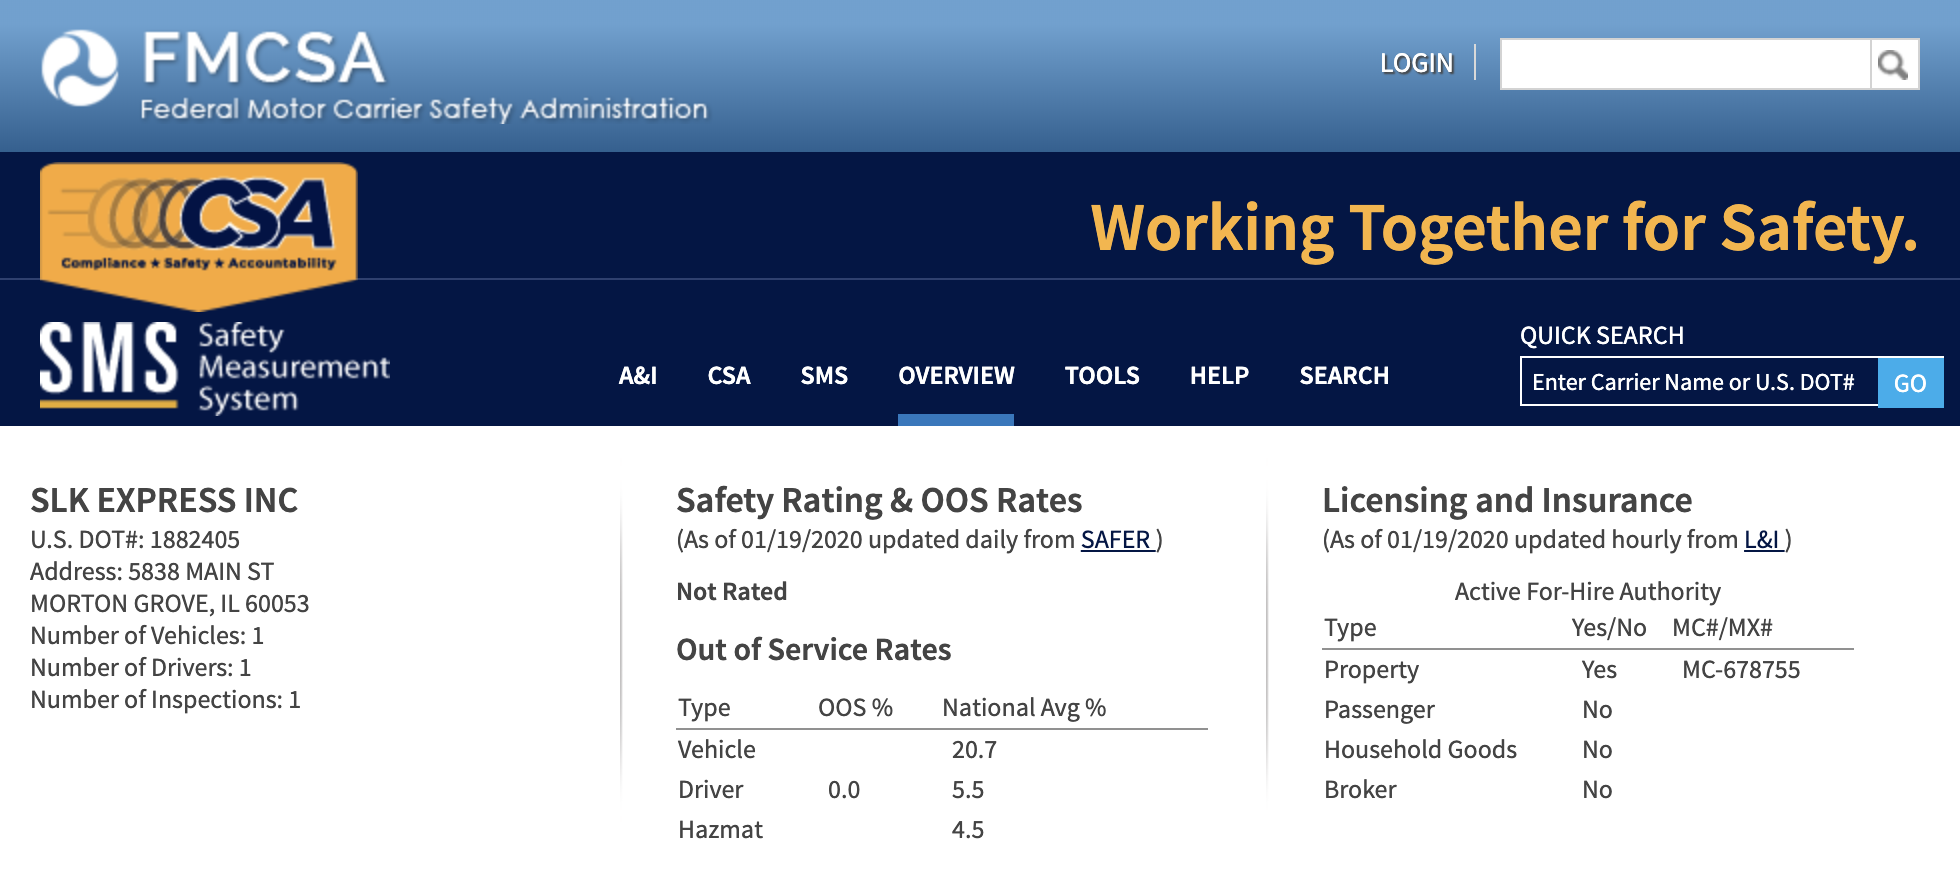The width and height of the screenshot is (1960, 878).
Task: Click the SLK EXPRESS INC heading
Action: pyautogui.click(x=164, y=500)
